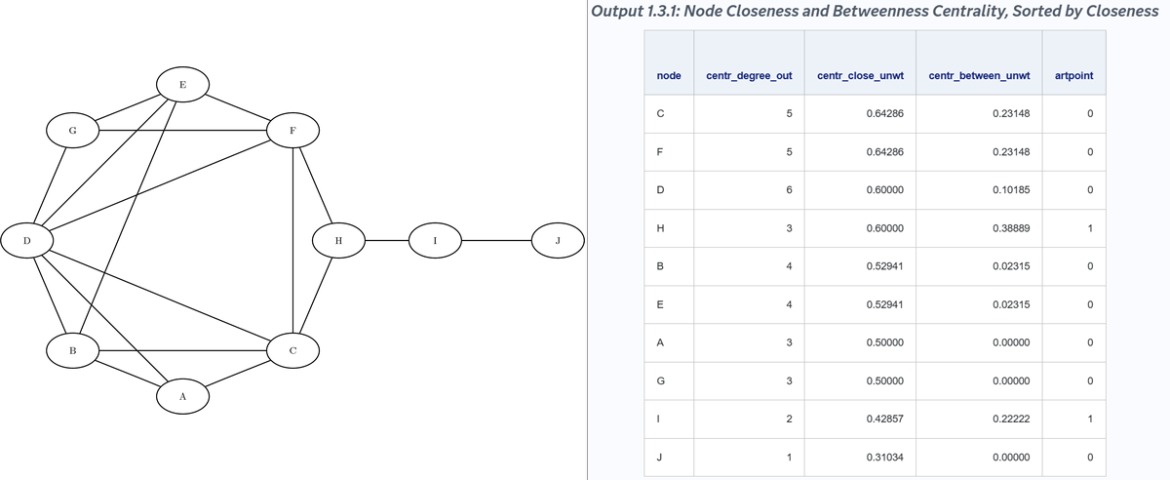
Task: Select graph node E at top
Action: coord(183,85)
